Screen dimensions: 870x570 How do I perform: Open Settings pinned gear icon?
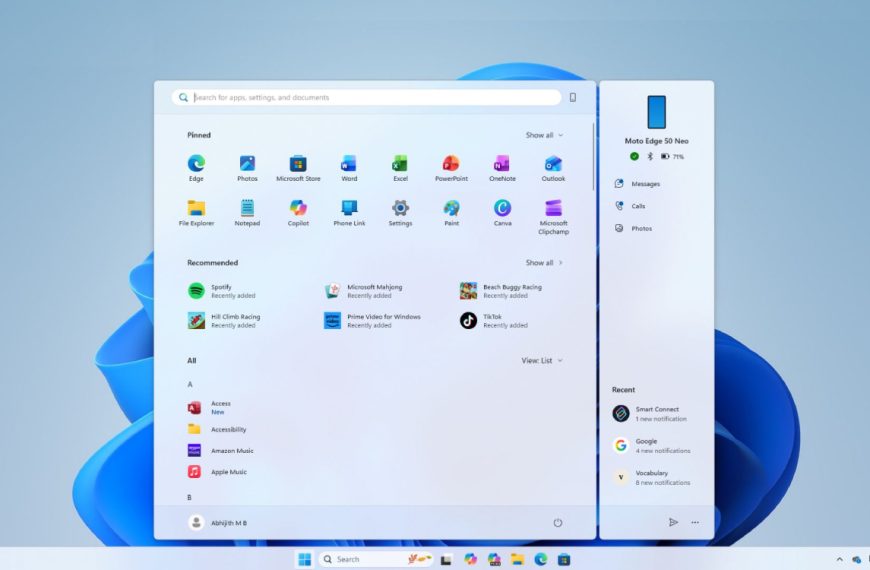click(x=400, y=213)
